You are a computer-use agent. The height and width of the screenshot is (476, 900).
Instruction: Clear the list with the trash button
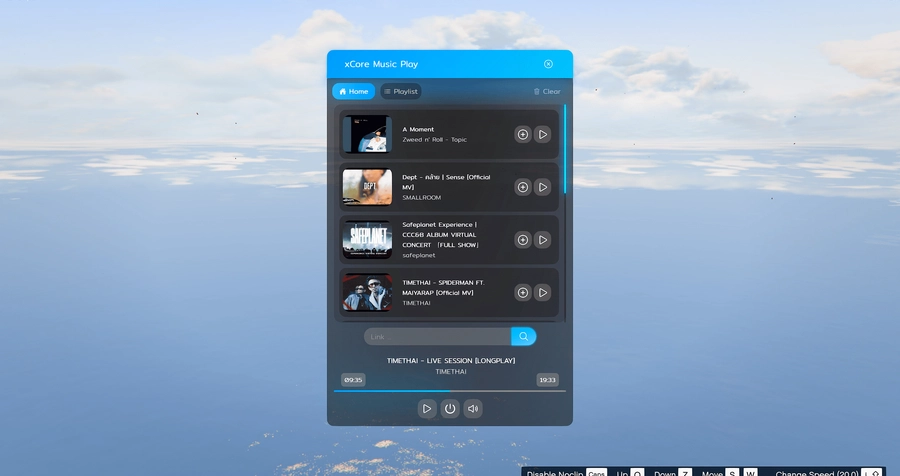click(547, 91)
